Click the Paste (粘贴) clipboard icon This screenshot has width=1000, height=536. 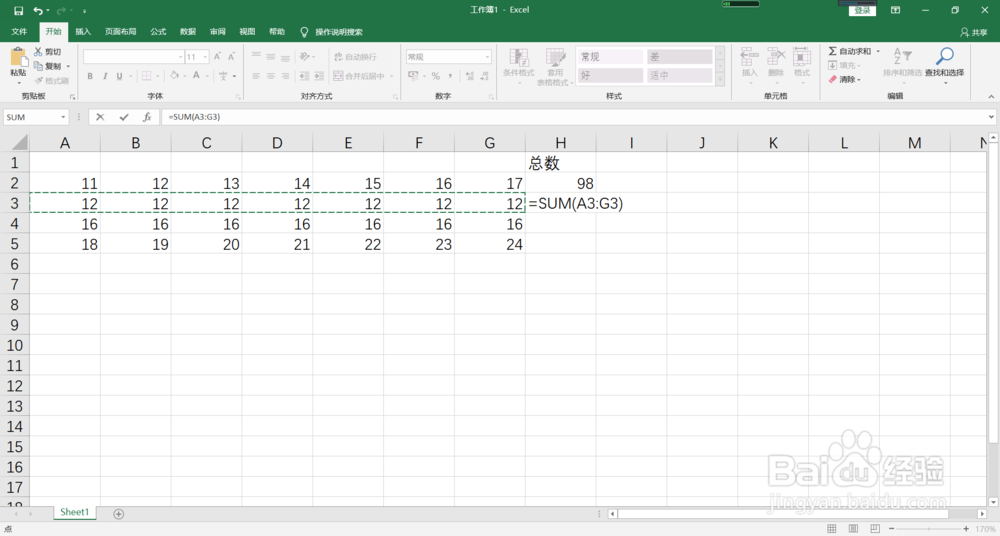tap(18, 58)
